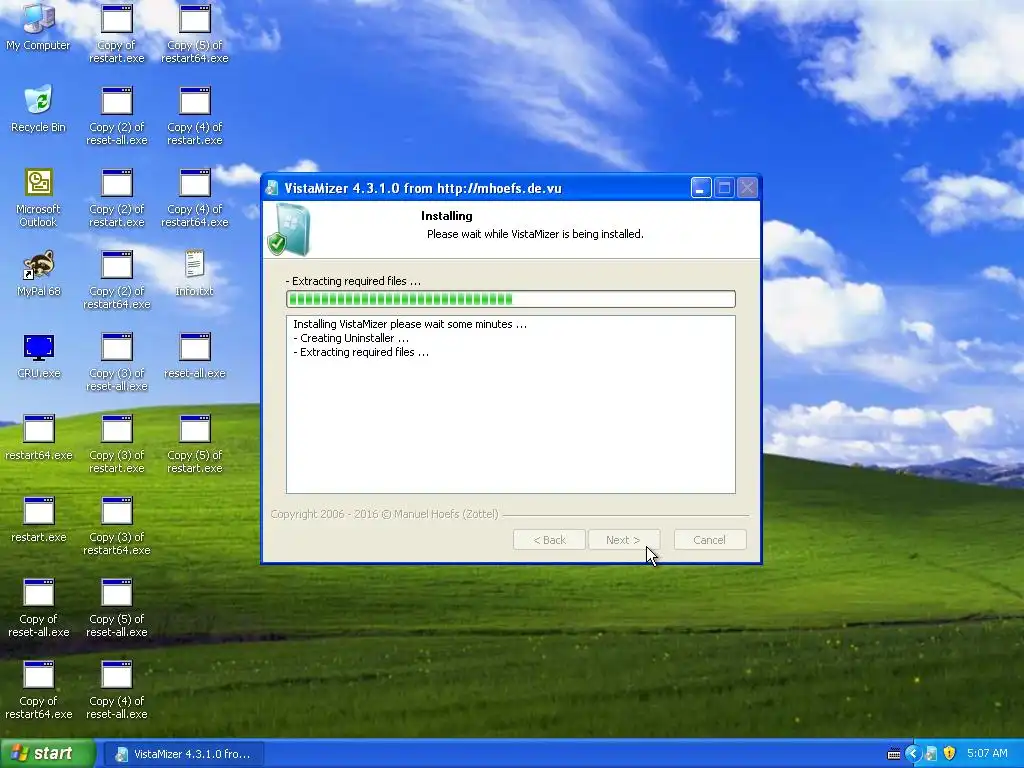Image resolution: width=1024 pixels, height=768 pixels.
Task: Click the VistaMizer title bar icon
Action: tap(272, 188)
